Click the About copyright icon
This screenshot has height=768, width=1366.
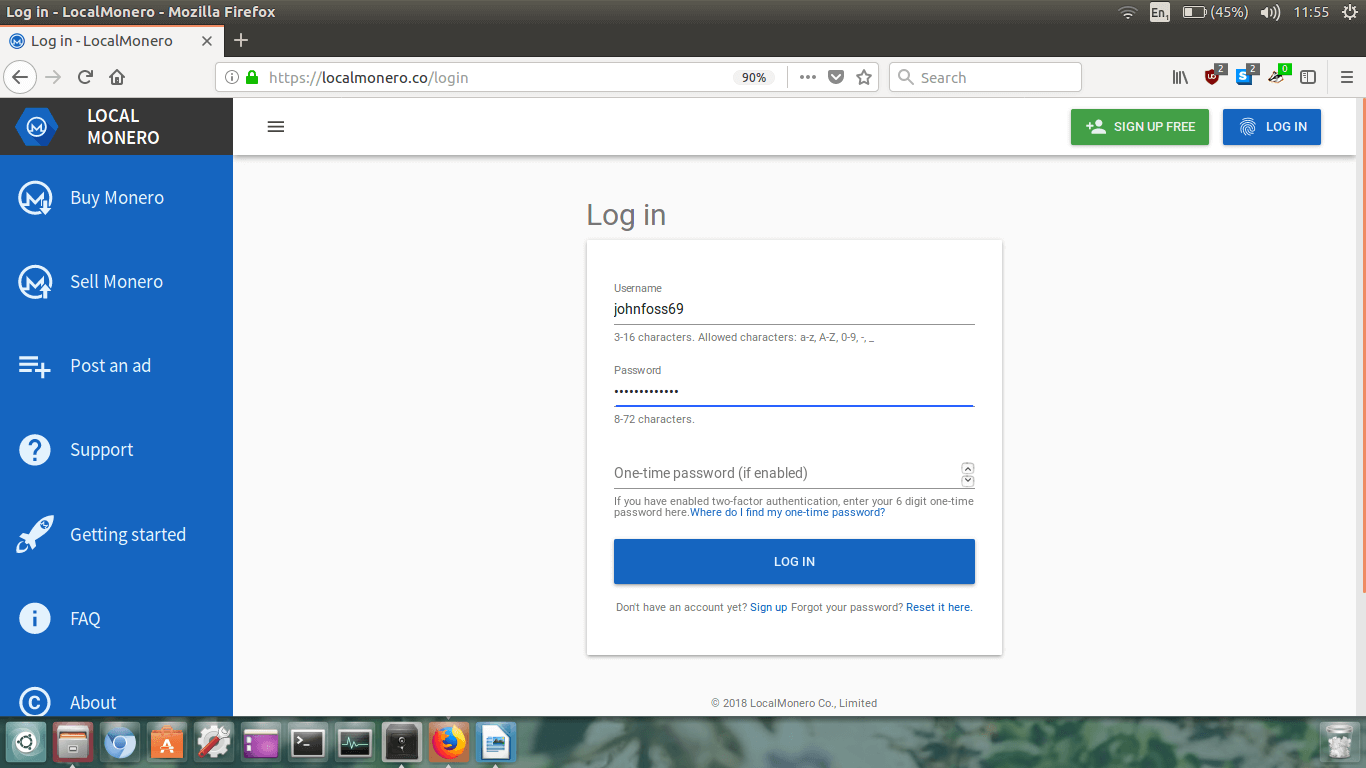(x=35, y=703)
